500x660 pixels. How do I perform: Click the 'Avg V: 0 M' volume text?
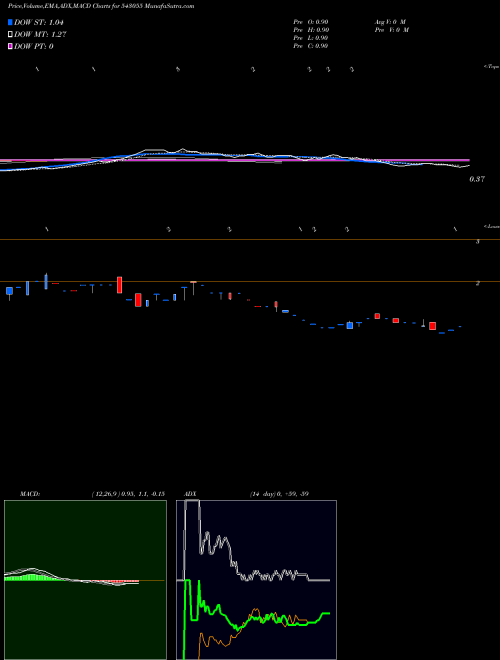pos(390,21)
